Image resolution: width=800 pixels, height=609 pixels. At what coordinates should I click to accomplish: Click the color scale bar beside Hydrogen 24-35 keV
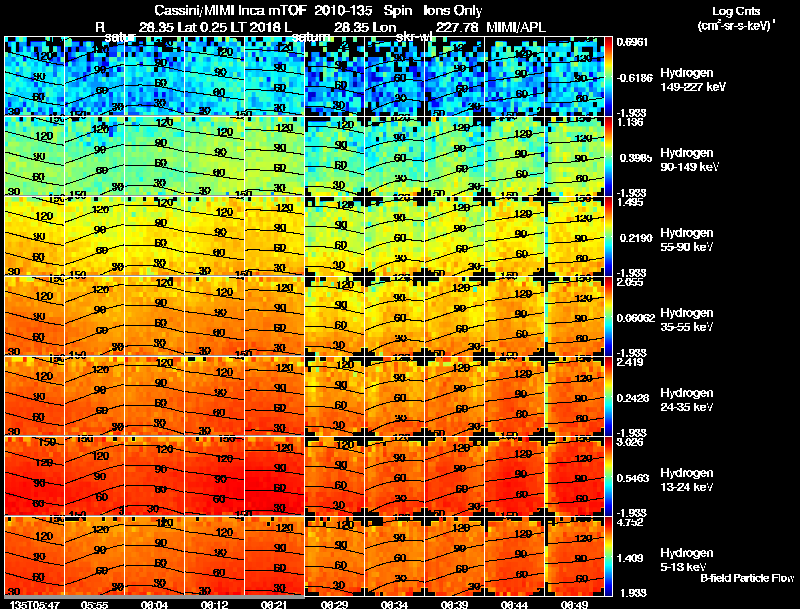[609, 397]
